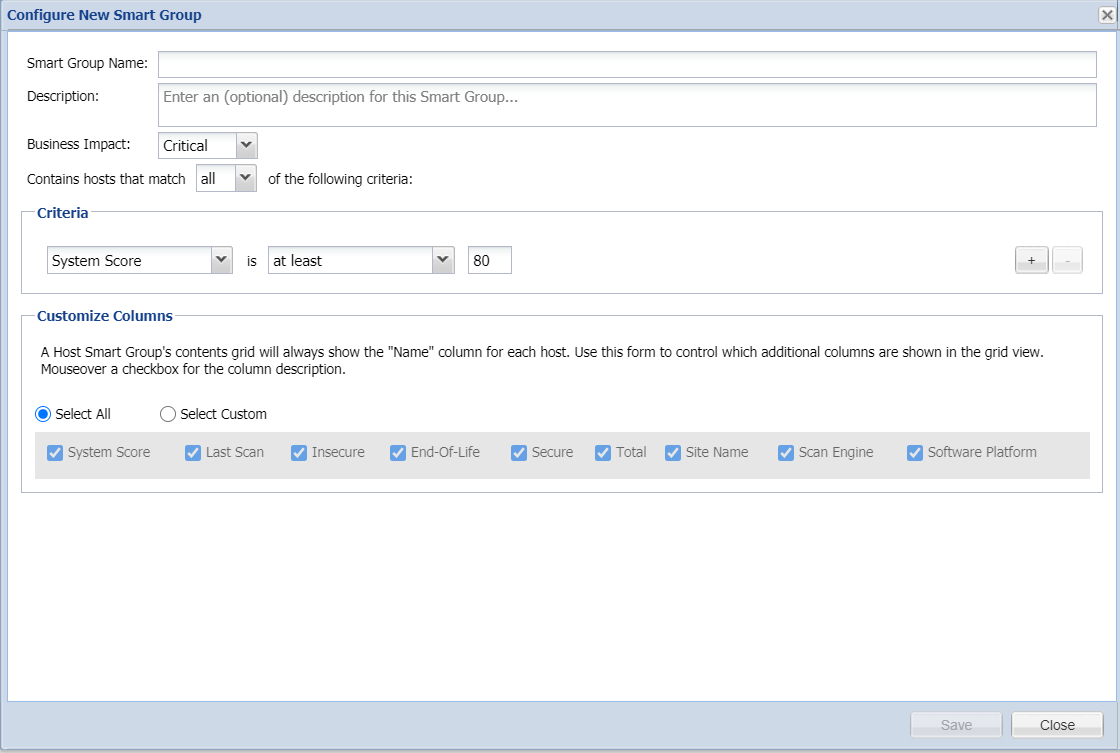Choose the Select Custom radio option

tap(168, 414)
